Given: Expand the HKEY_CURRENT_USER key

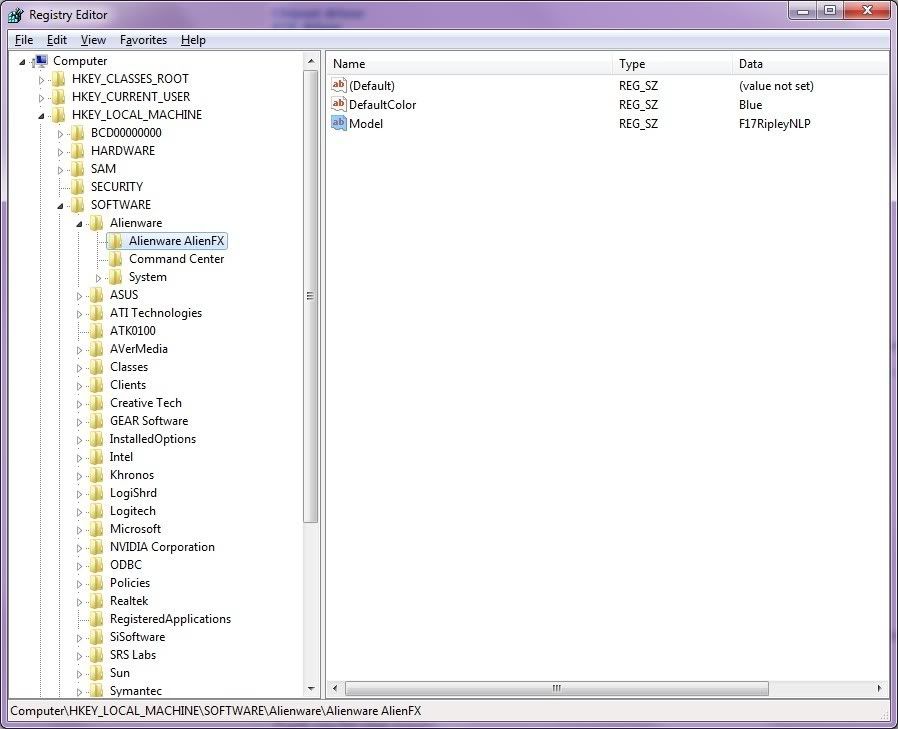Looking at the screenshot, I should pos(41,98).
